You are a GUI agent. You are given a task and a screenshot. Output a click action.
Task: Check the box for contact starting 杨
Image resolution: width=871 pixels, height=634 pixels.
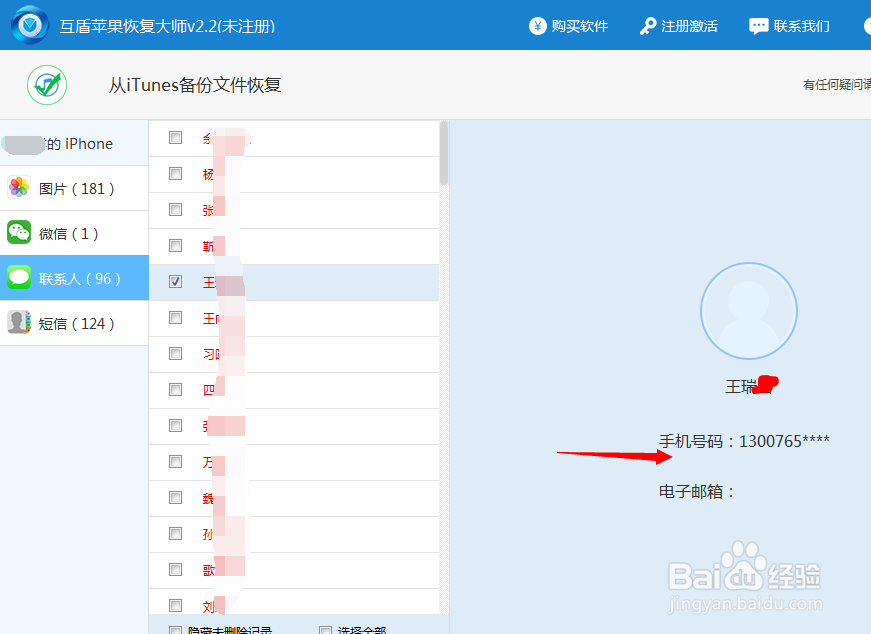pos(176,173)
